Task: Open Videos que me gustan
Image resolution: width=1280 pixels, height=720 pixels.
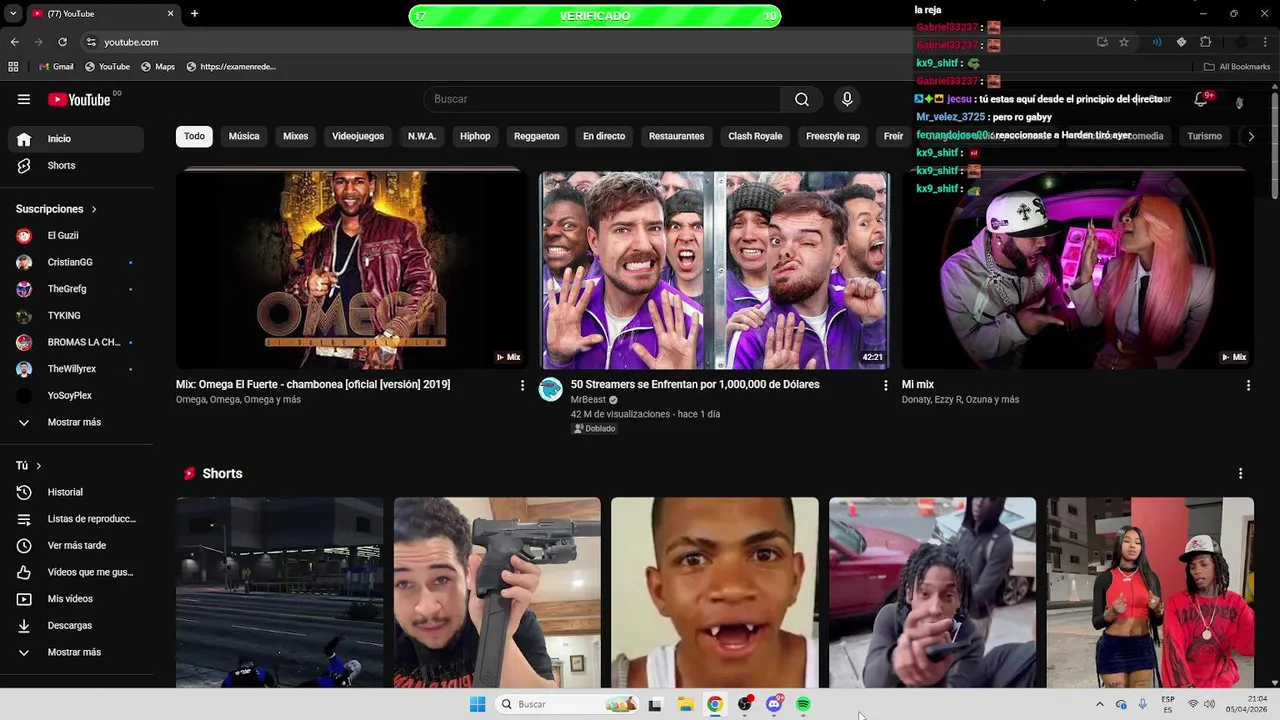Action: pyautogui.click(x=76, y=572)
